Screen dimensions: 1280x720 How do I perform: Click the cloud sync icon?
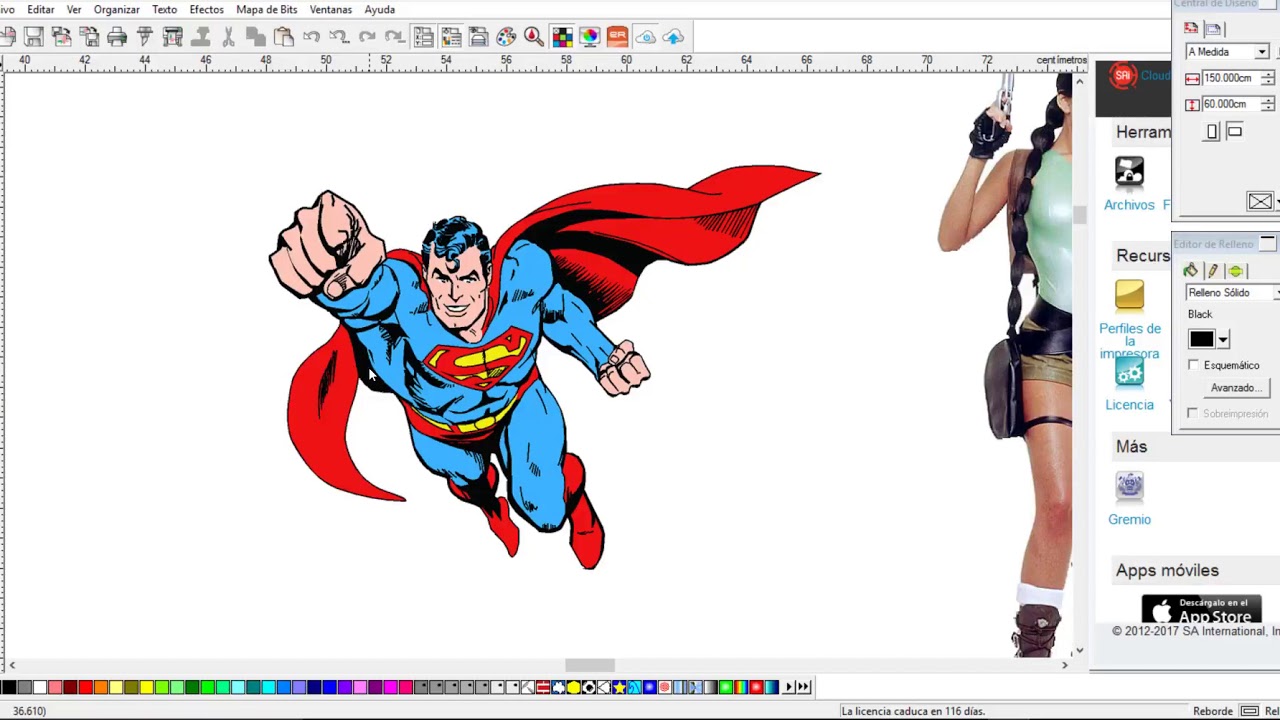pos(645,37)
